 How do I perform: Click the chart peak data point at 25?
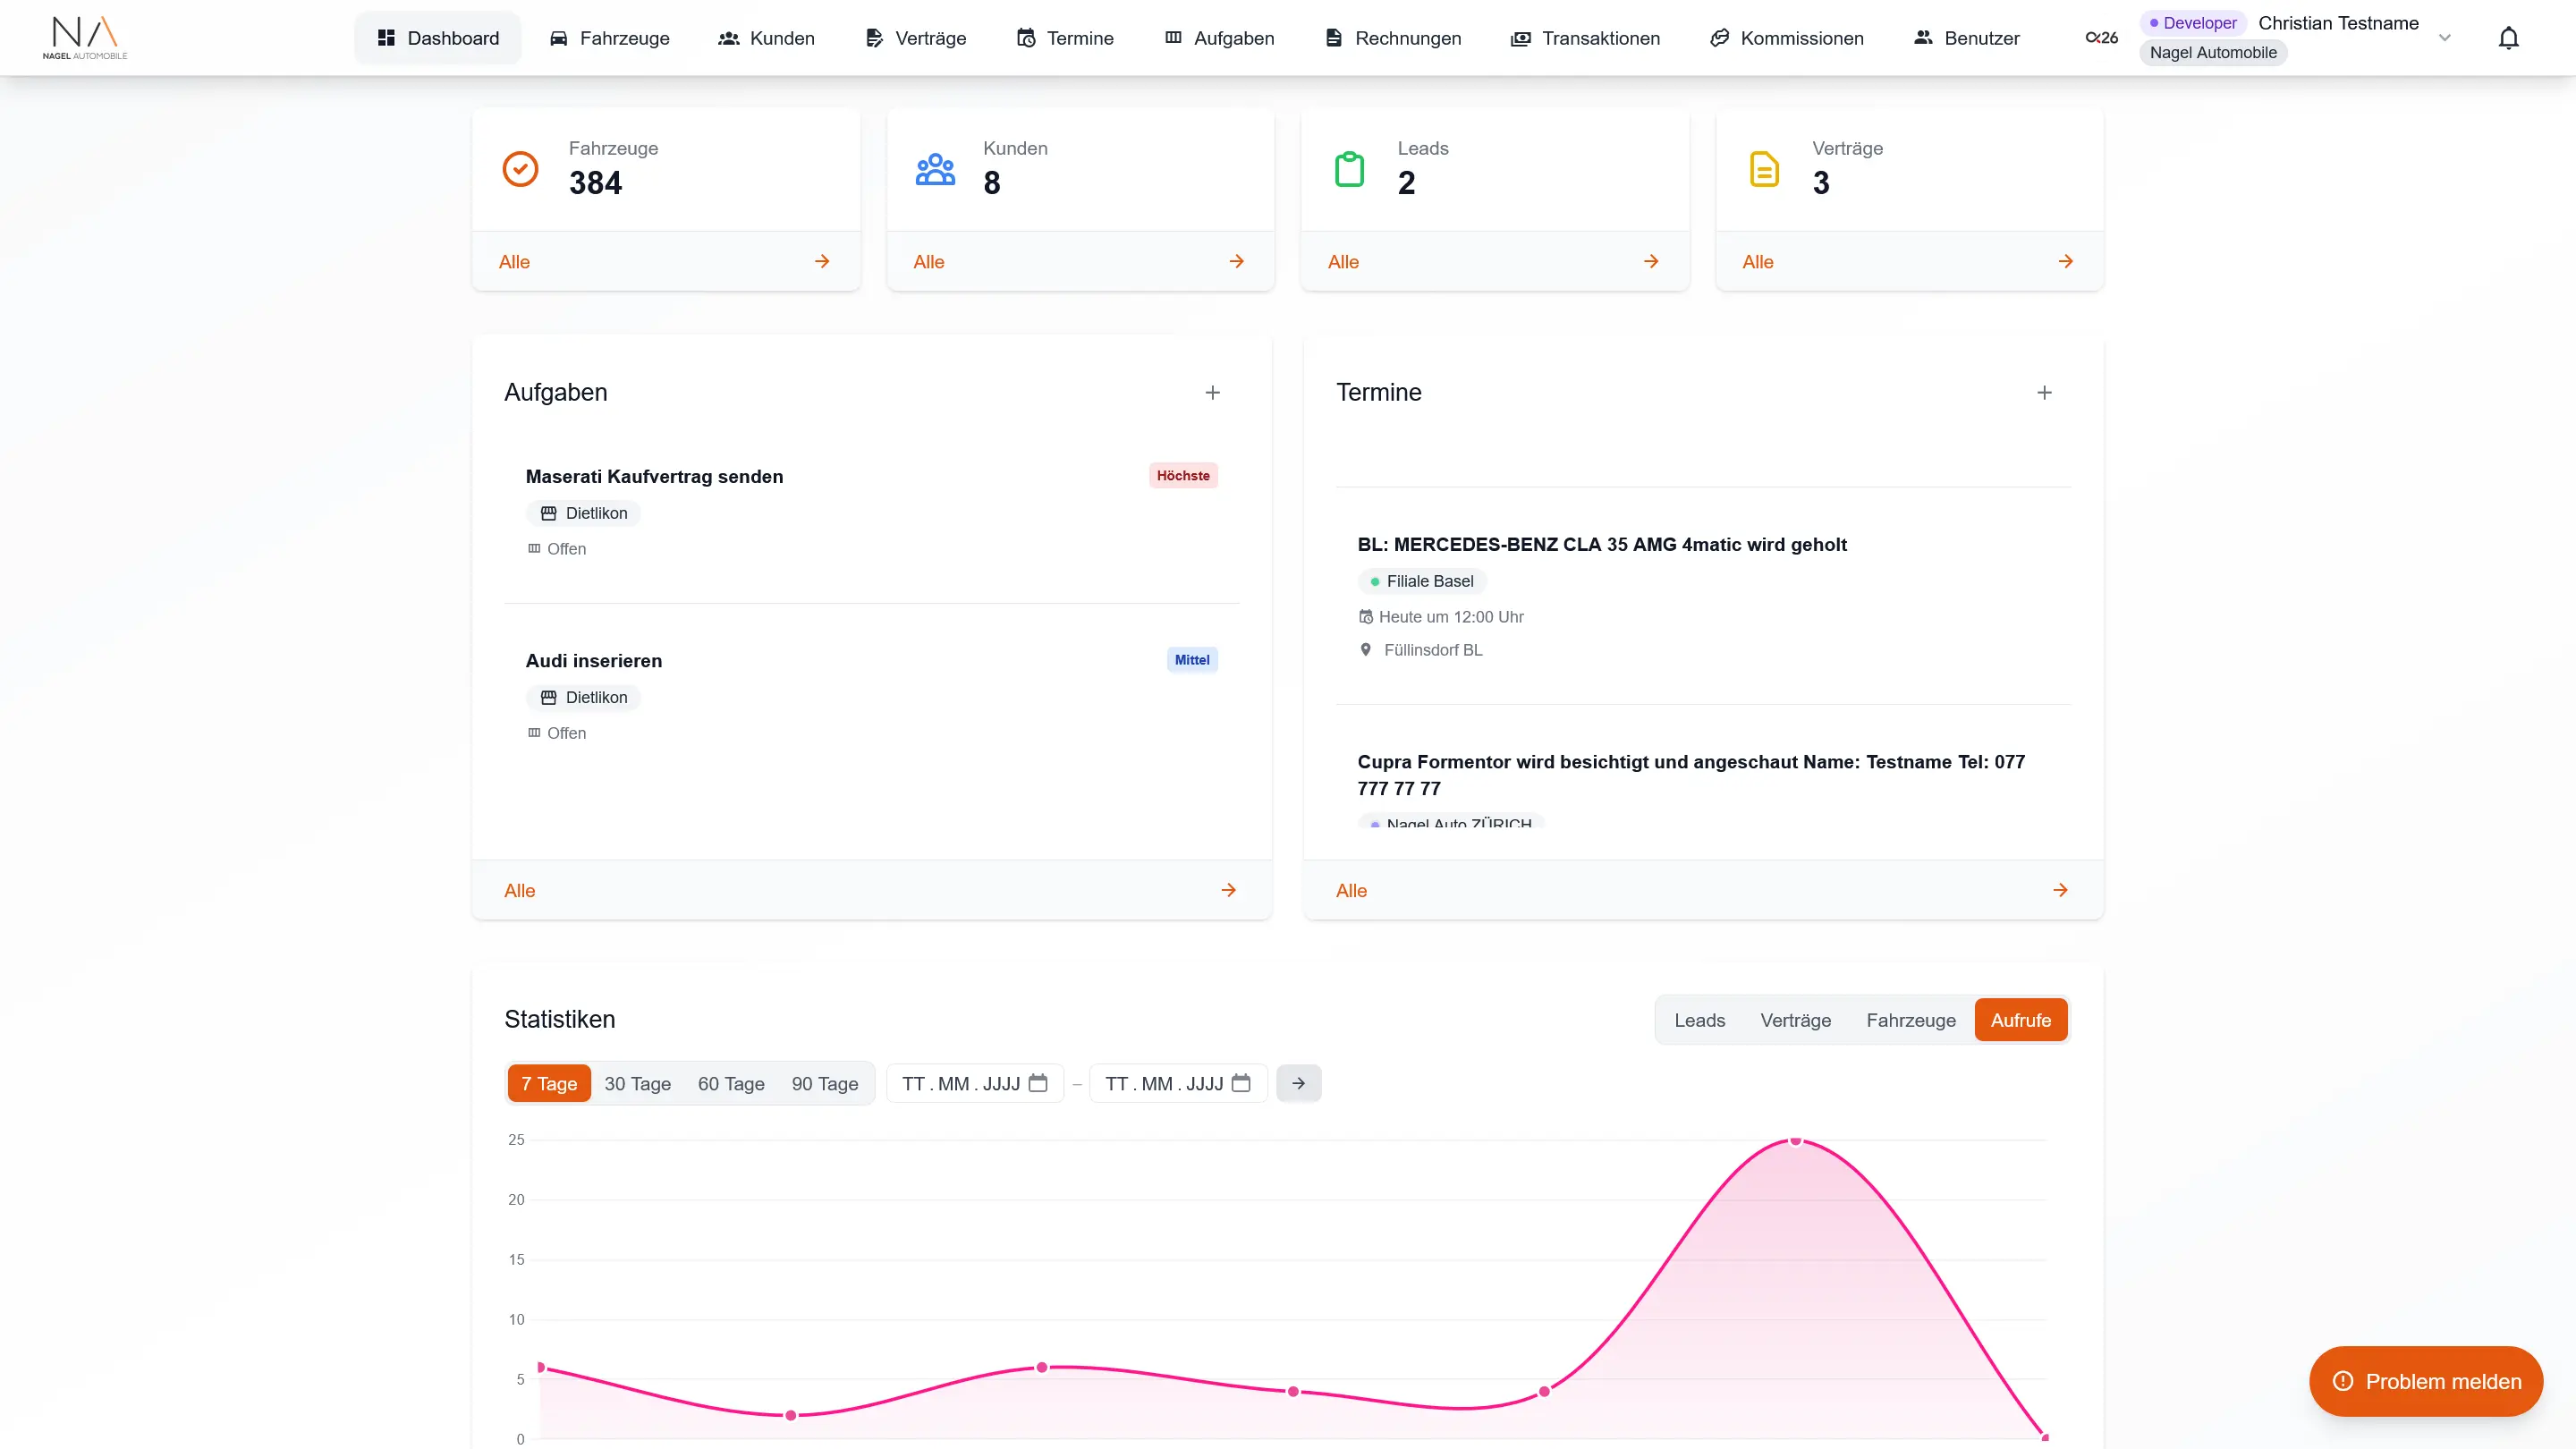(1795, 1140)
